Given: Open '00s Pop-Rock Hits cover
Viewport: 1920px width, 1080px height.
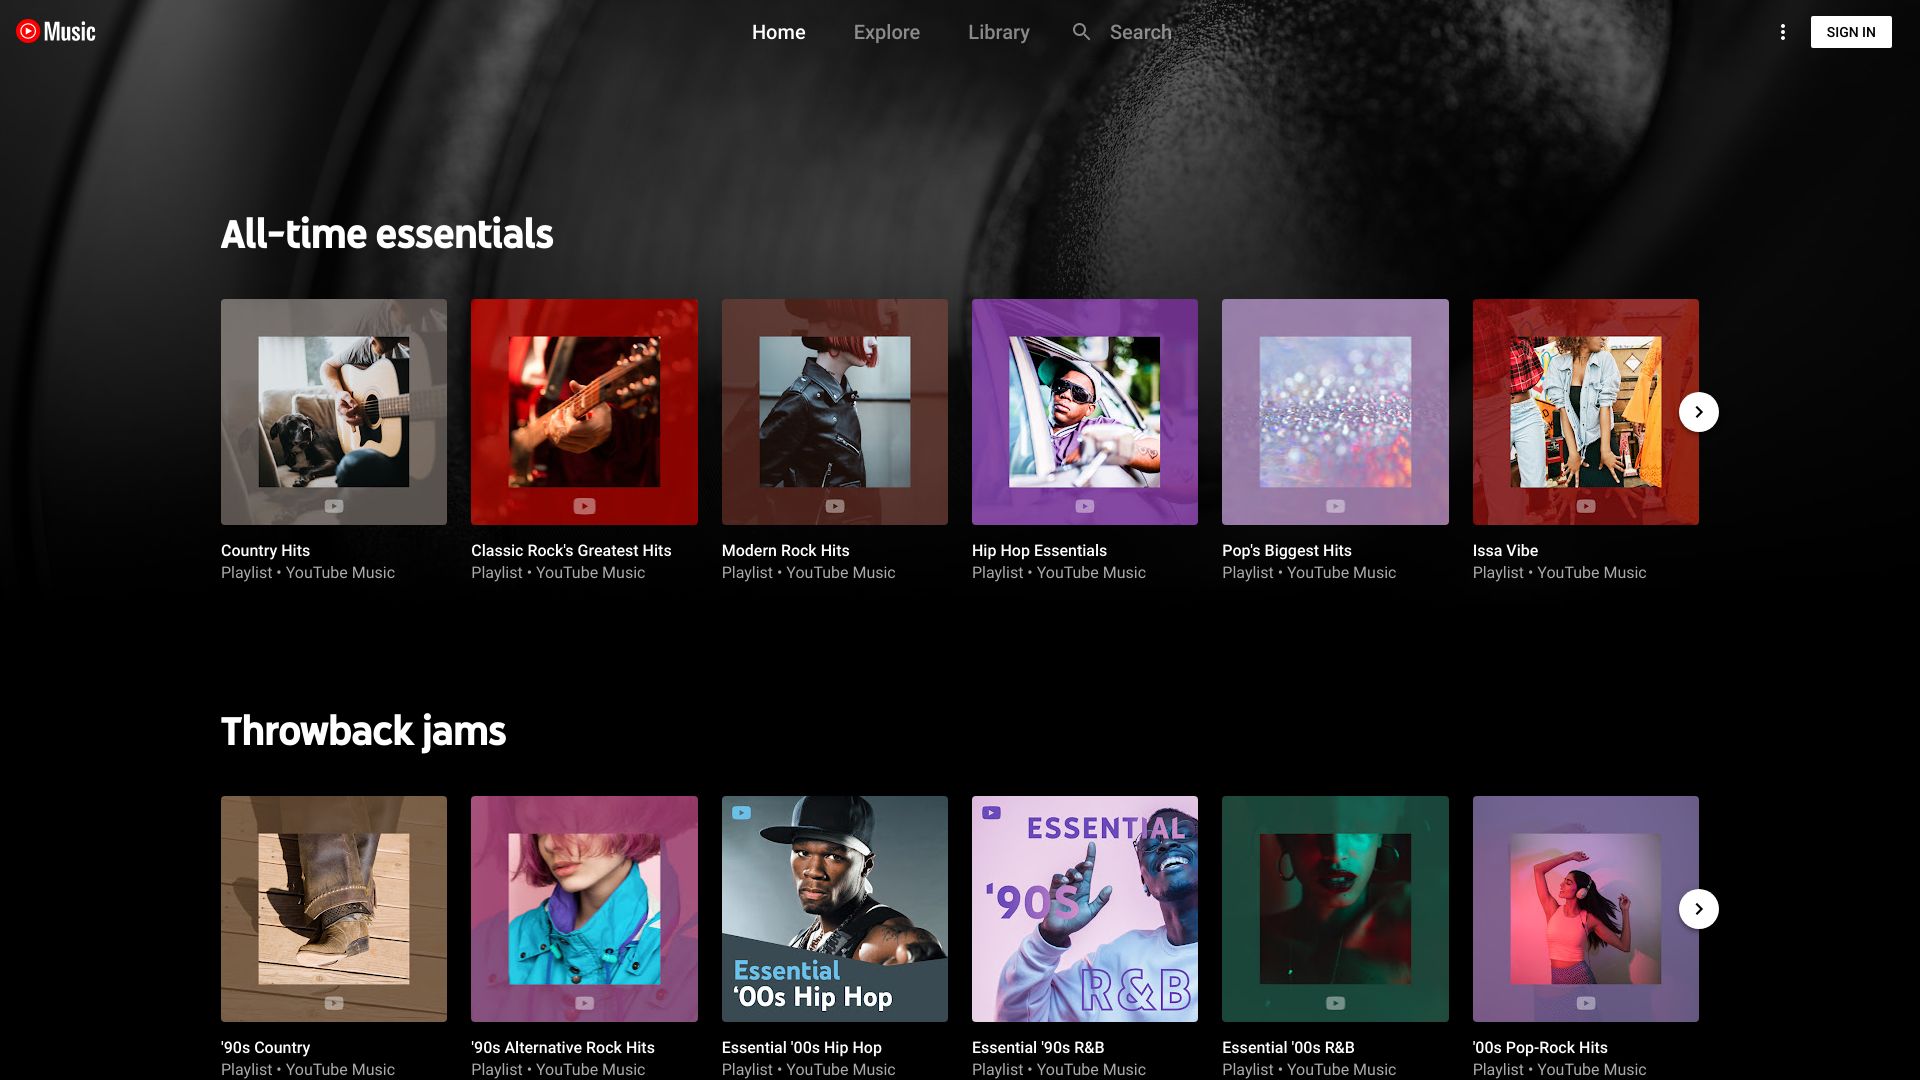Looking at the screenshot, I should click(x=1585, y=909).
